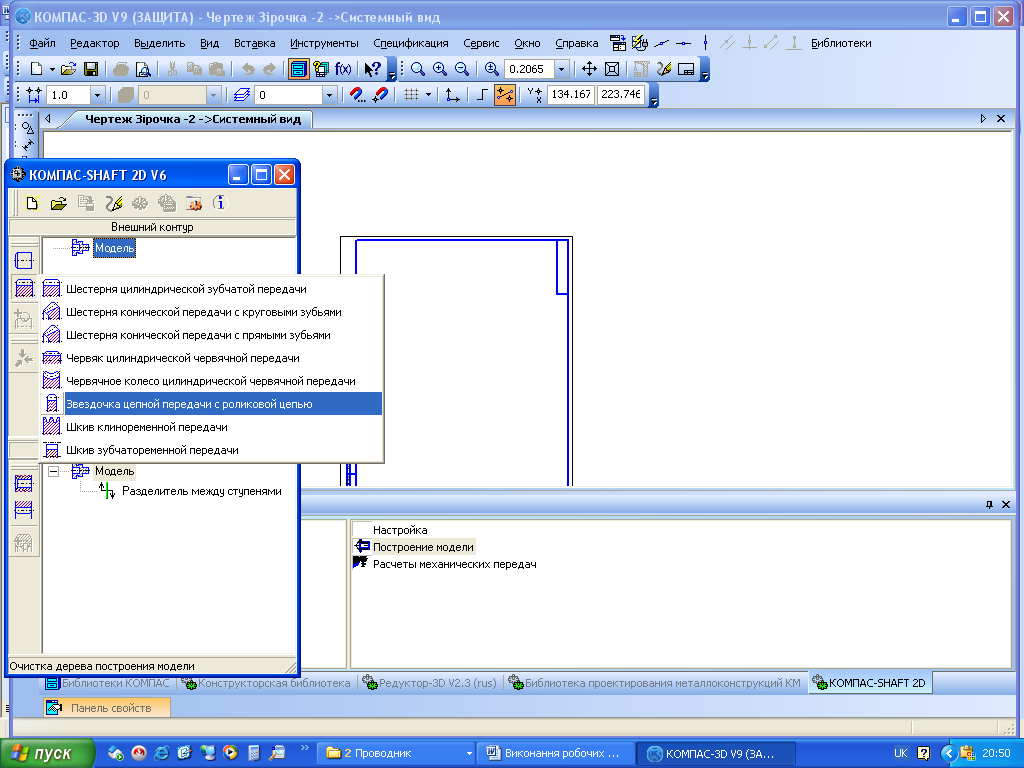Open the Инструменты menu
1024x768 pixels.
pos(324,43)
